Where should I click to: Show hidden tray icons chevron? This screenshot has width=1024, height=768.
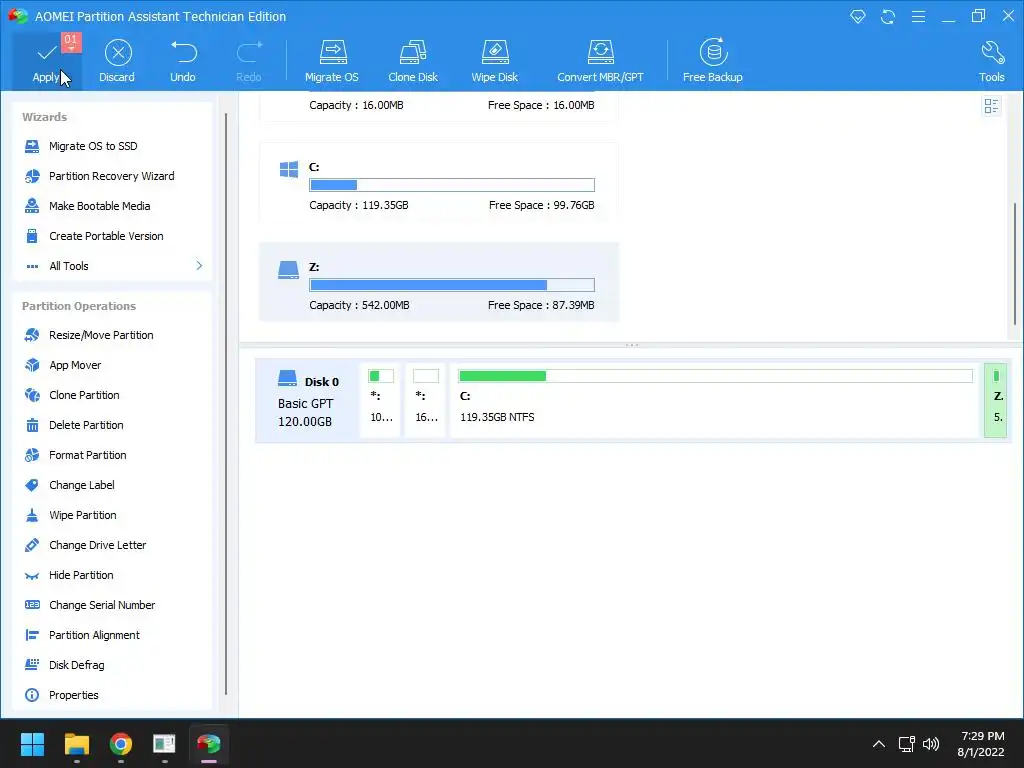tap(879, 744)
